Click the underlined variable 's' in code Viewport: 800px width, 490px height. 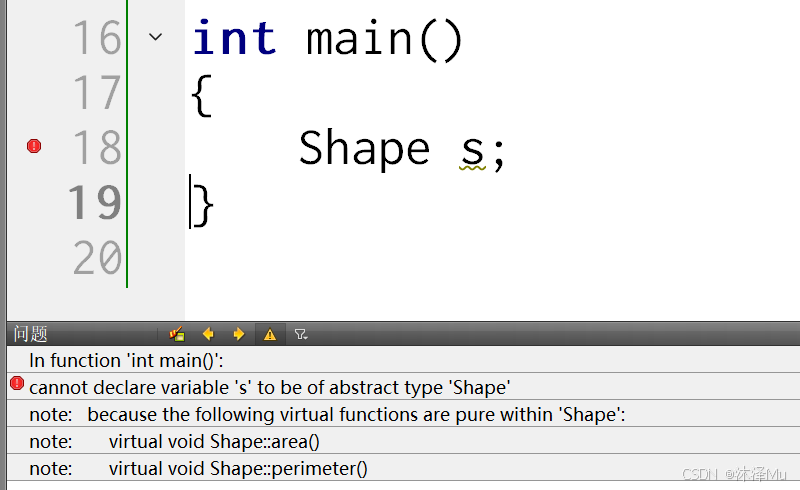472,151
